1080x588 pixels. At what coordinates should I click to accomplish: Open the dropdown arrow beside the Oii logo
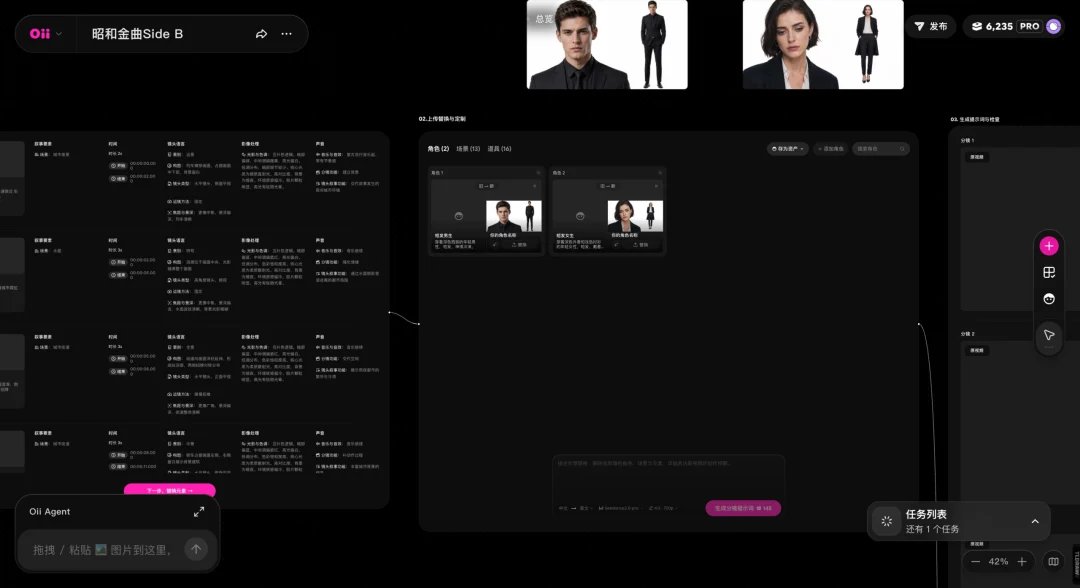[x=59, y=34]
